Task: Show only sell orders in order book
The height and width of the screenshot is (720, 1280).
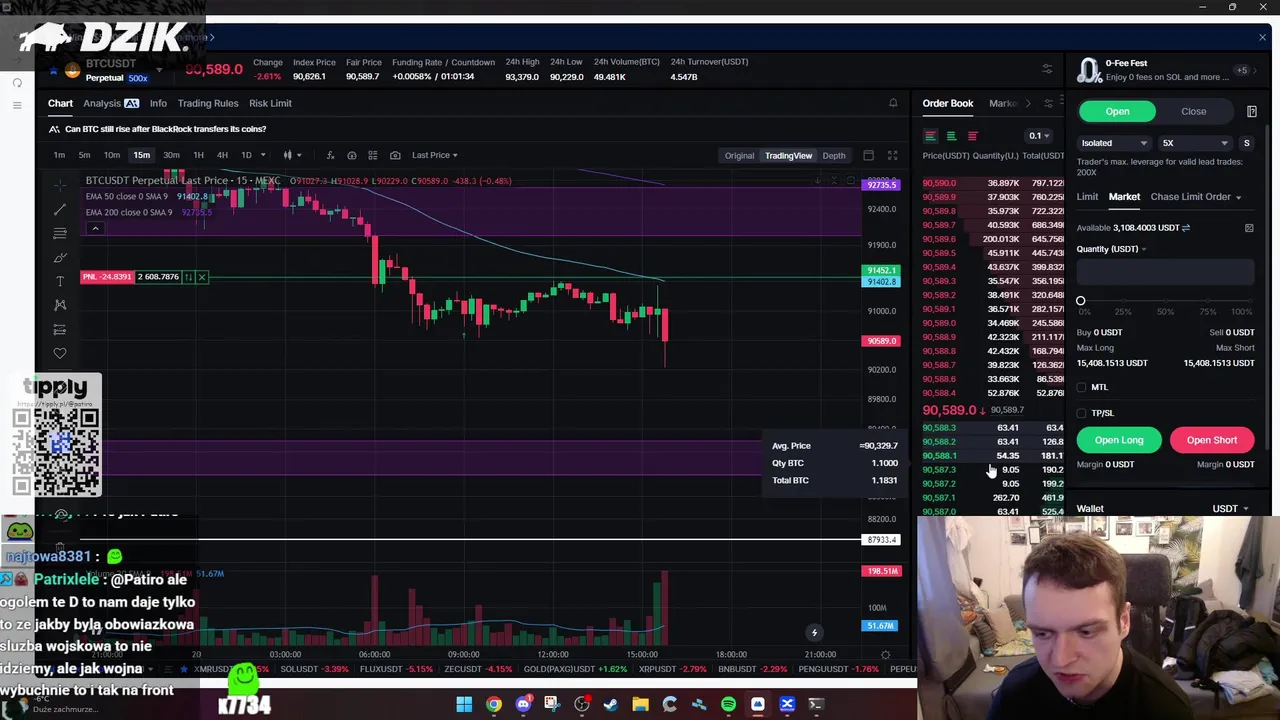Action: click(x=972, y=136)
